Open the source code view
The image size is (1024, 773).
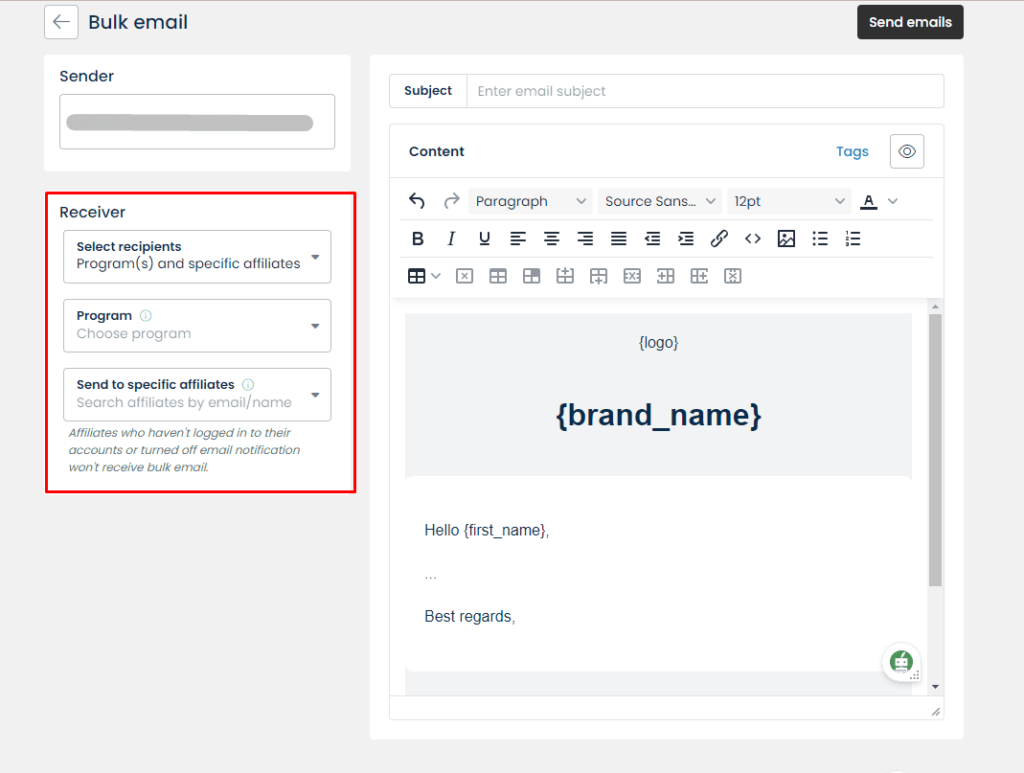[753, 239]
